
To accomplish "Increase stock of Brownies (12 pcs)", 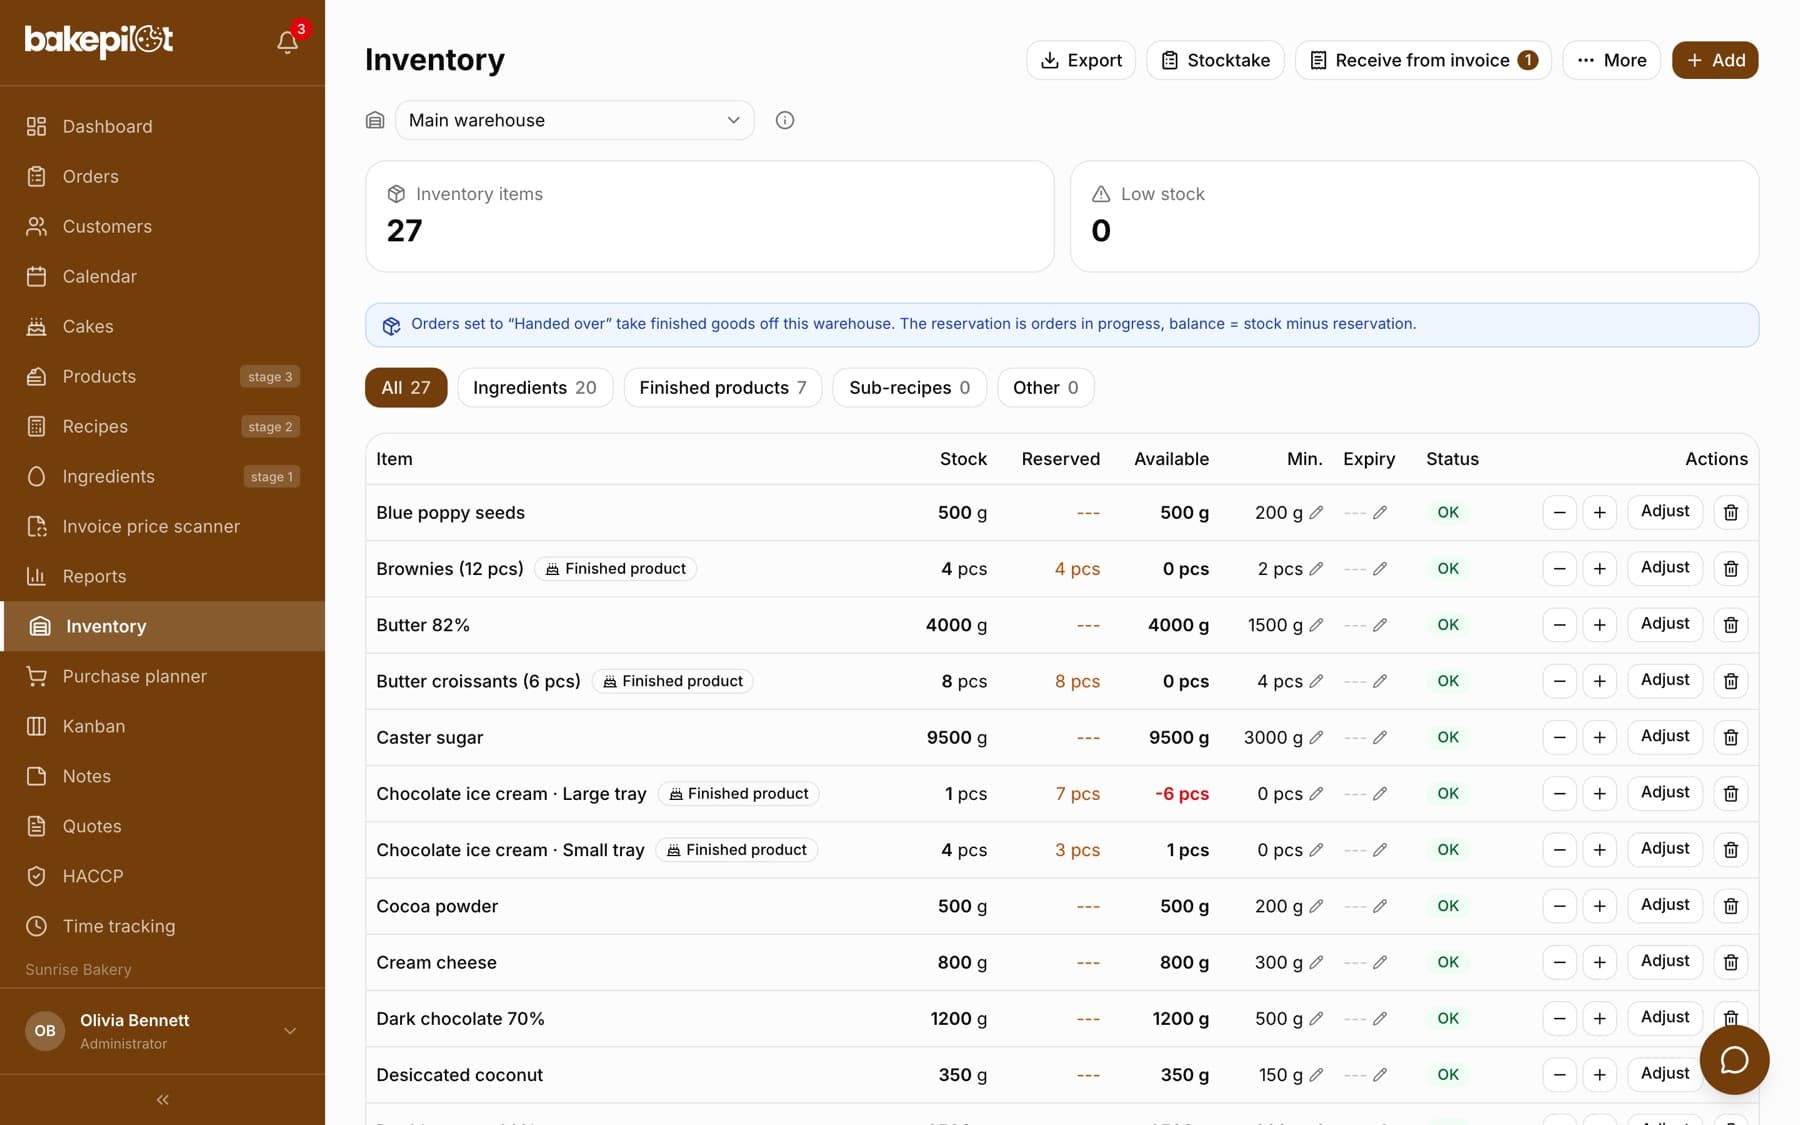I will tap(1600, 569).
